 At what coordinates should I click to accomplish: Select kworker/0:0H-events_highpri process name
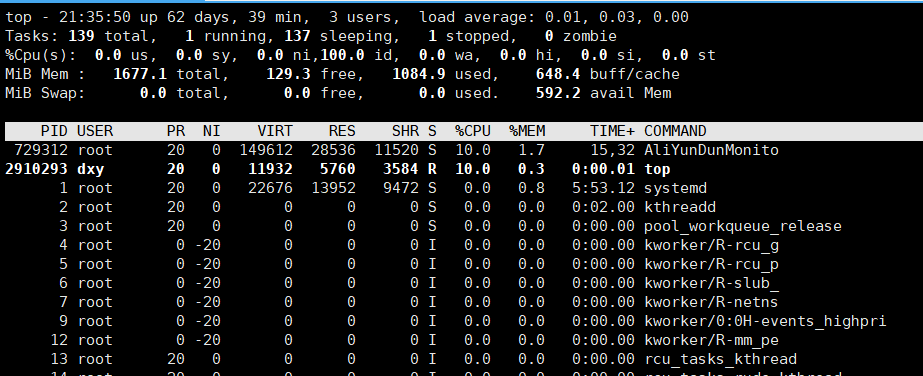click(765, 321)
